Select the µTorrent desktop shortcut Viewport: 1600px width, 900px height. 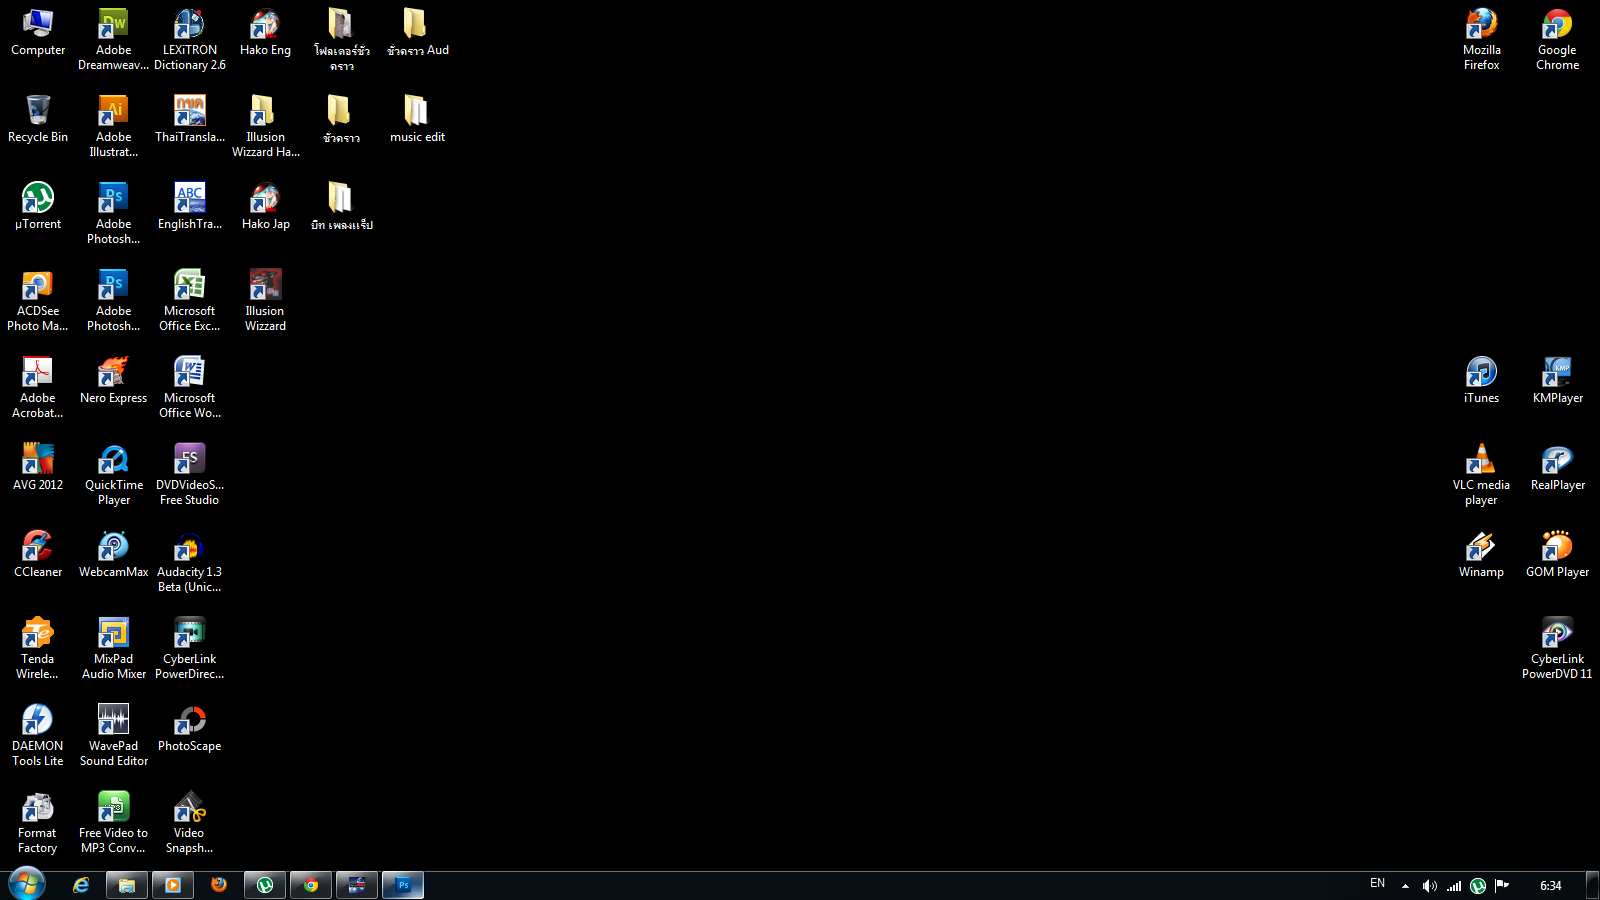pos(38,206)
